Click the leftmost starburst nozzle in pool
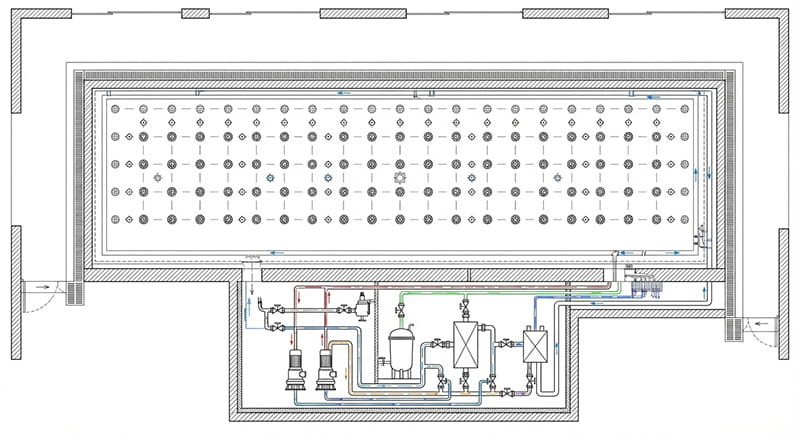Image resolution: width=800 pixels, height=436 pixels. click(x=157, y=177)
